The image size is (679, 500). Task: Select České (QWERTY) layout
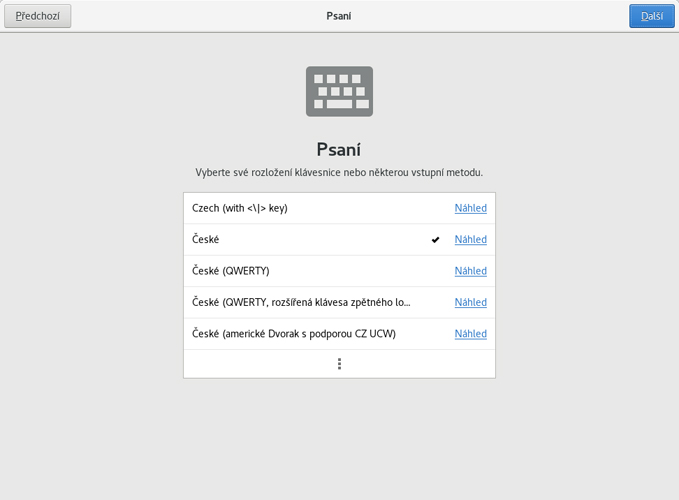pos(339,271)
